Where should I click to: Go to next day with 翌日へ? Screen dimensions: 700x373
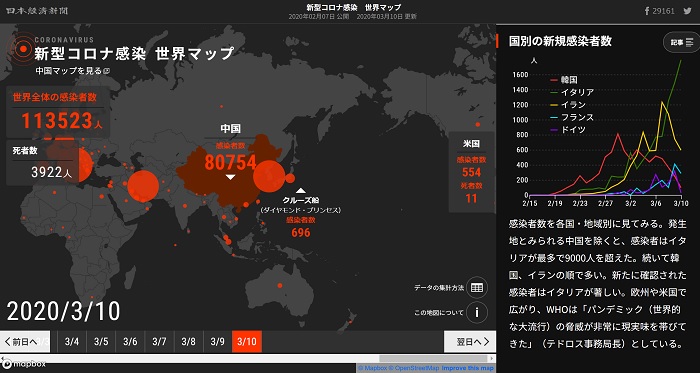point(470,342)
